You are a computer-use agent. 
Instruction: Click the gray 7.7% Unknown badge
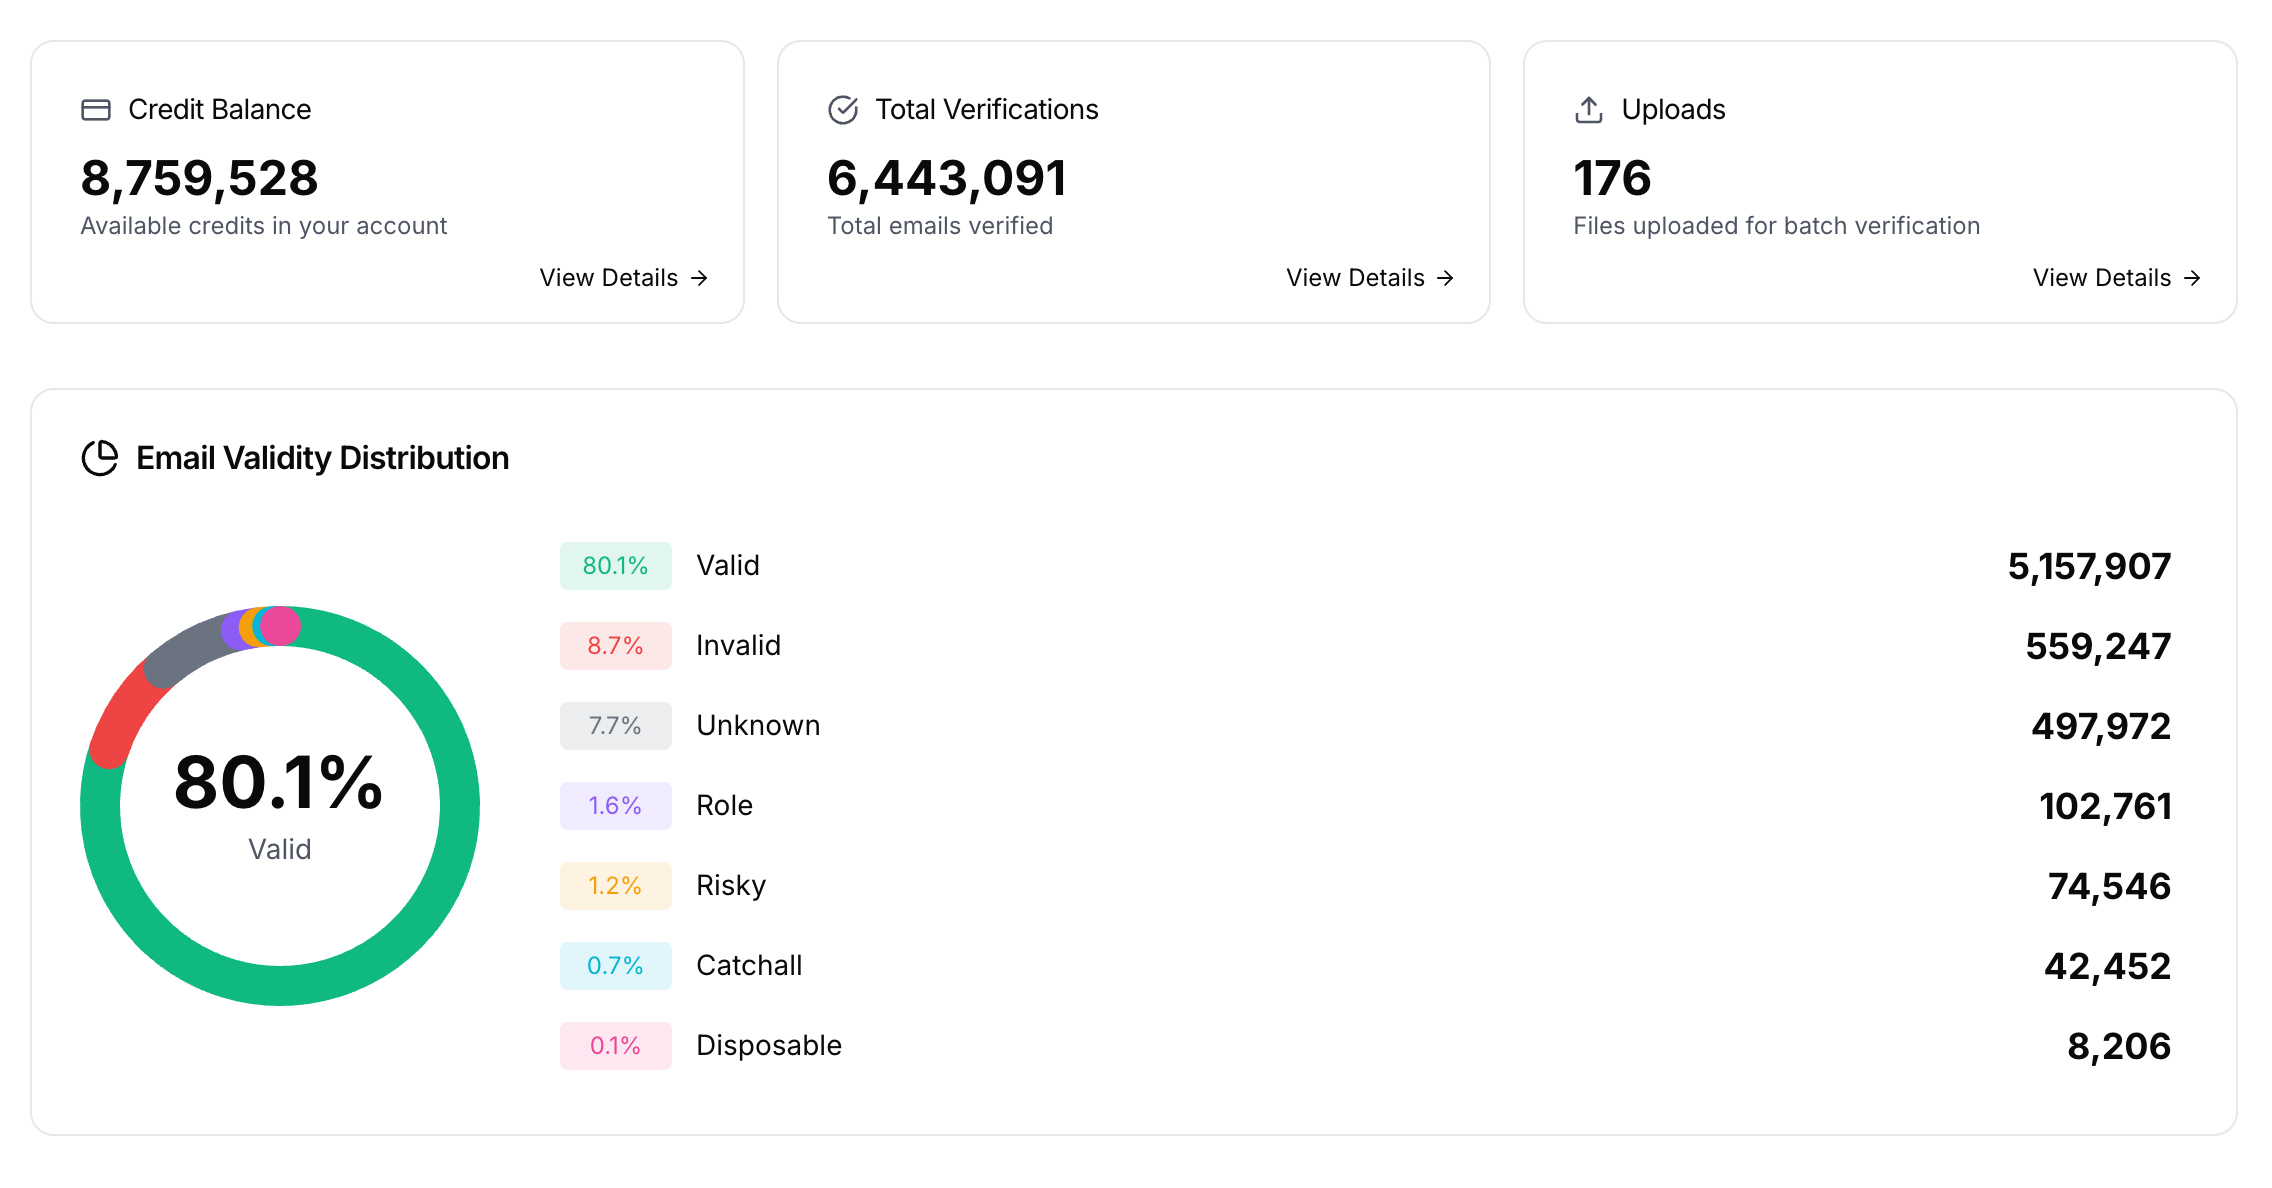(x=615, y=726)
